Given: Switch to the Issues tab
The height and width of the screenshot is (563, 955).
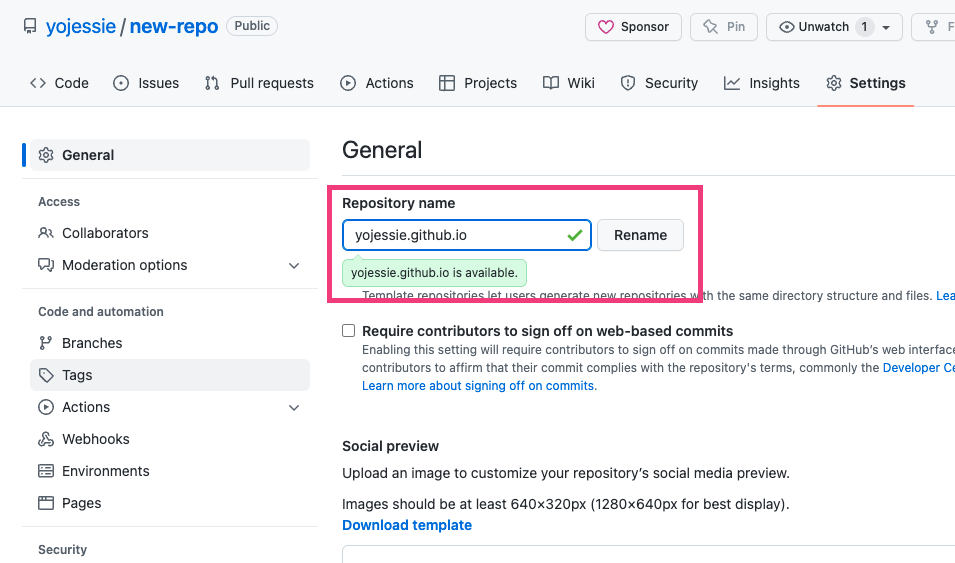Looking at the screenshot, I should point(146,83).
